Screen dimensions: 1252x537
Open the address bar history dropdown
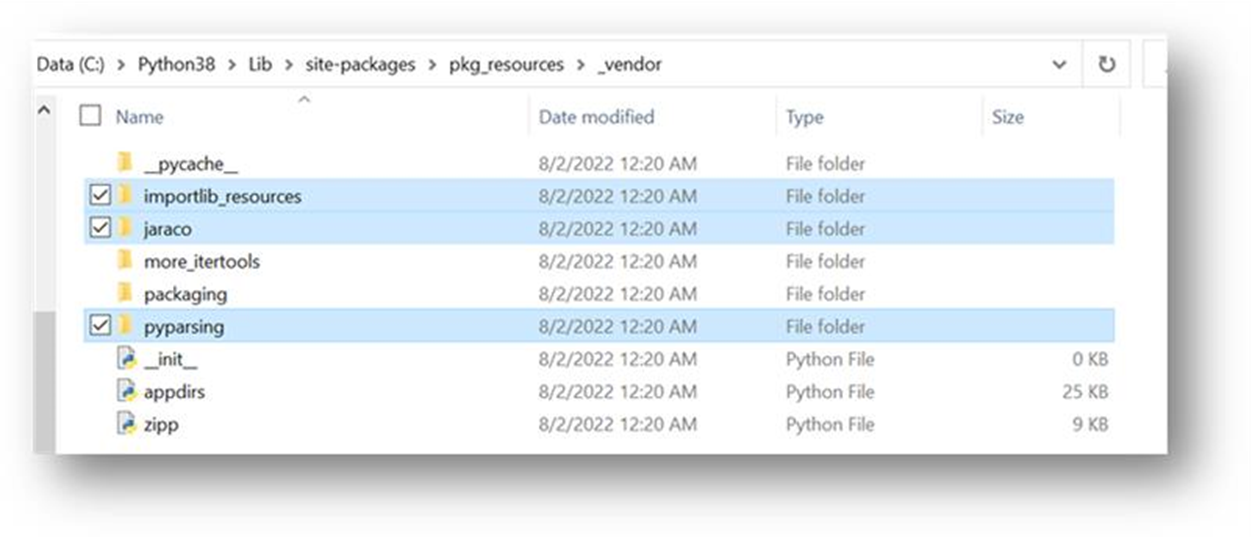1059,65
